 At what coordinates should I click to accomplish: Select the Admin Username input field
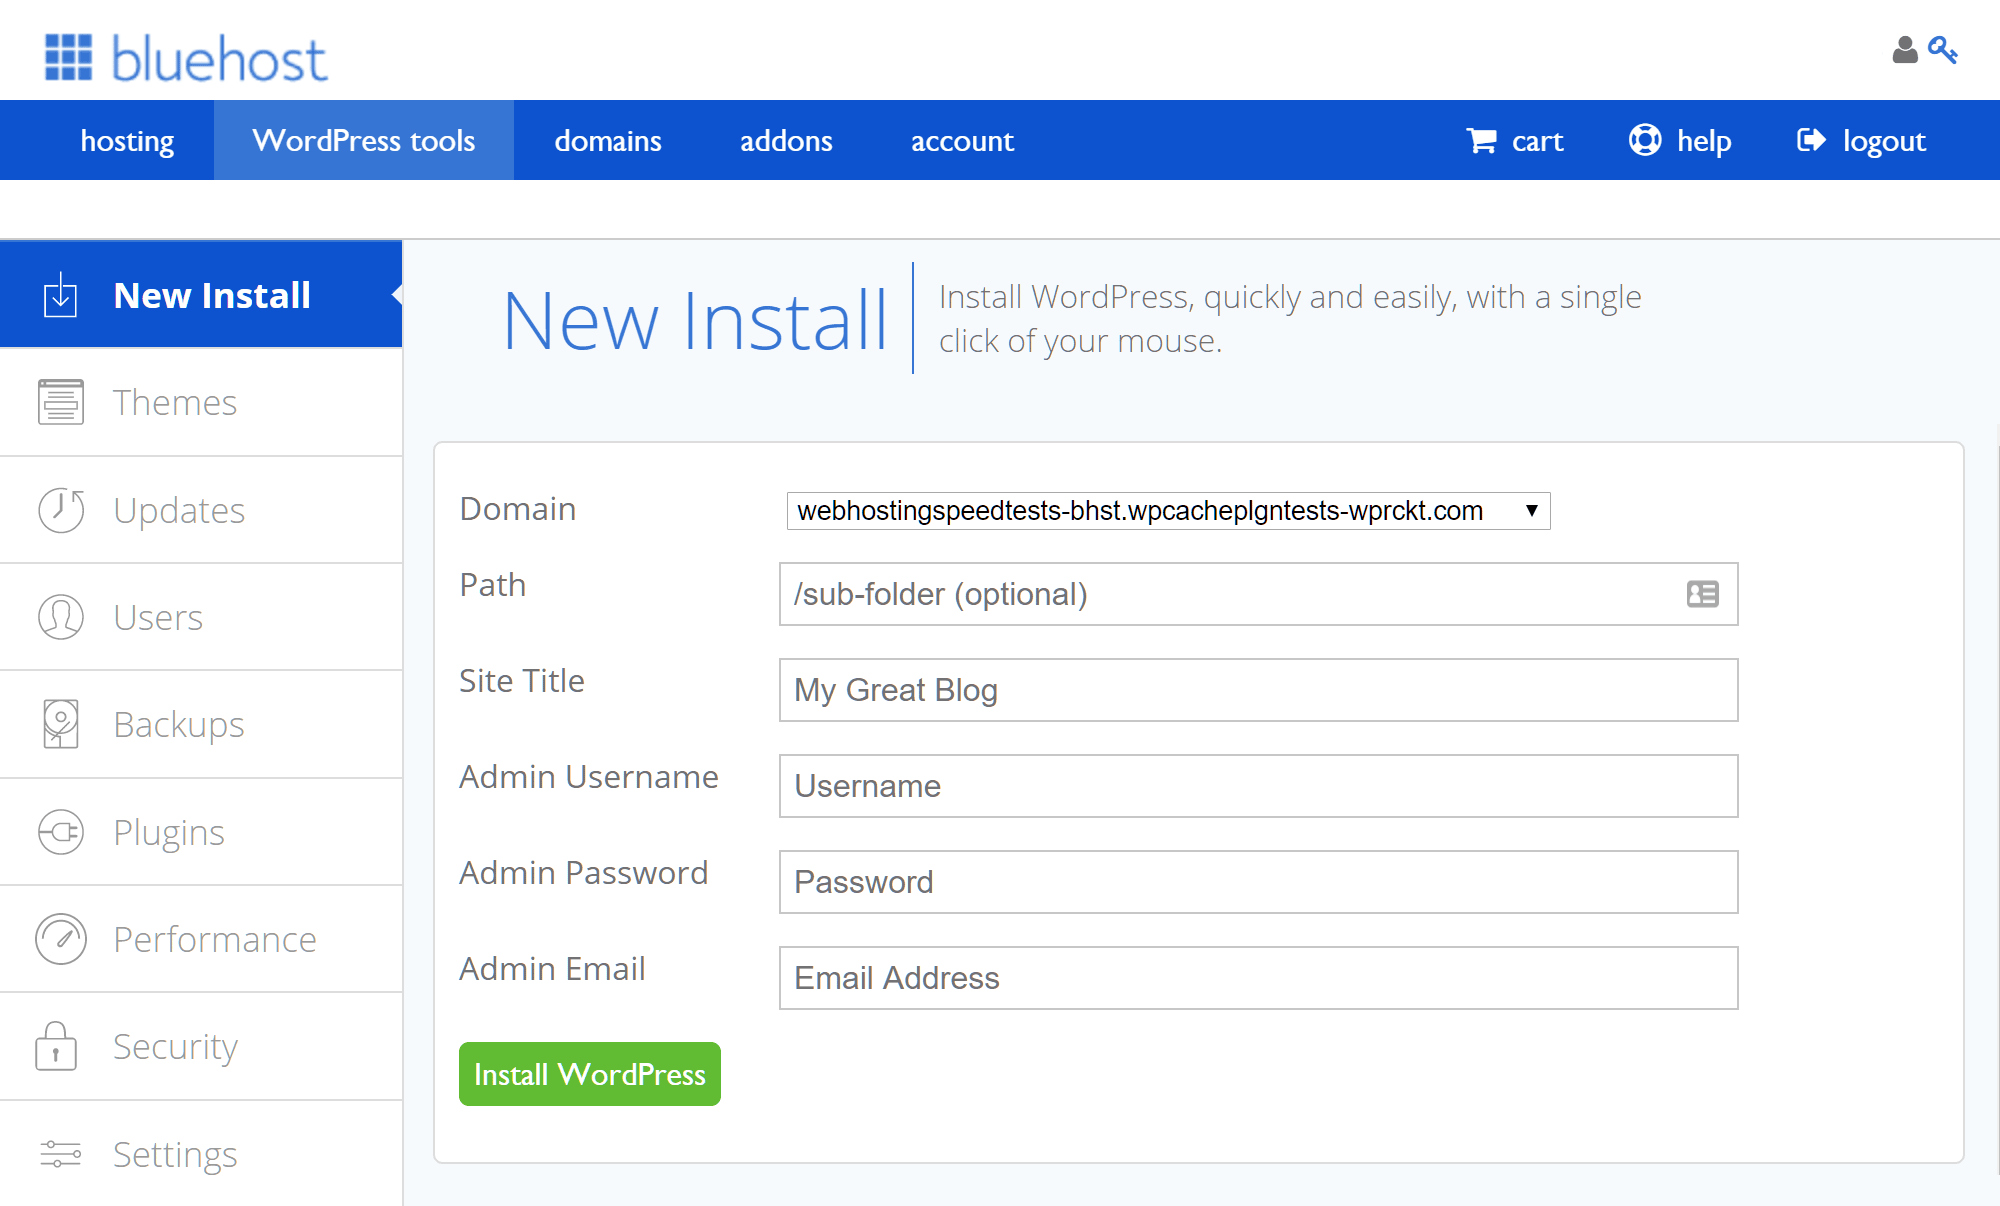(x=1263, y=786)
